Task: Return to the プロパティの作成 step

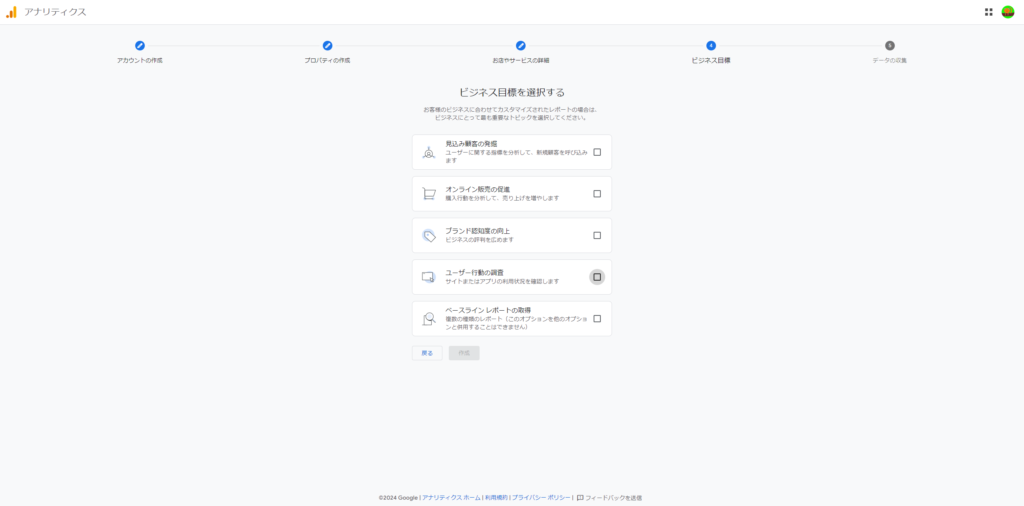Action: click(x=327, y=46)
